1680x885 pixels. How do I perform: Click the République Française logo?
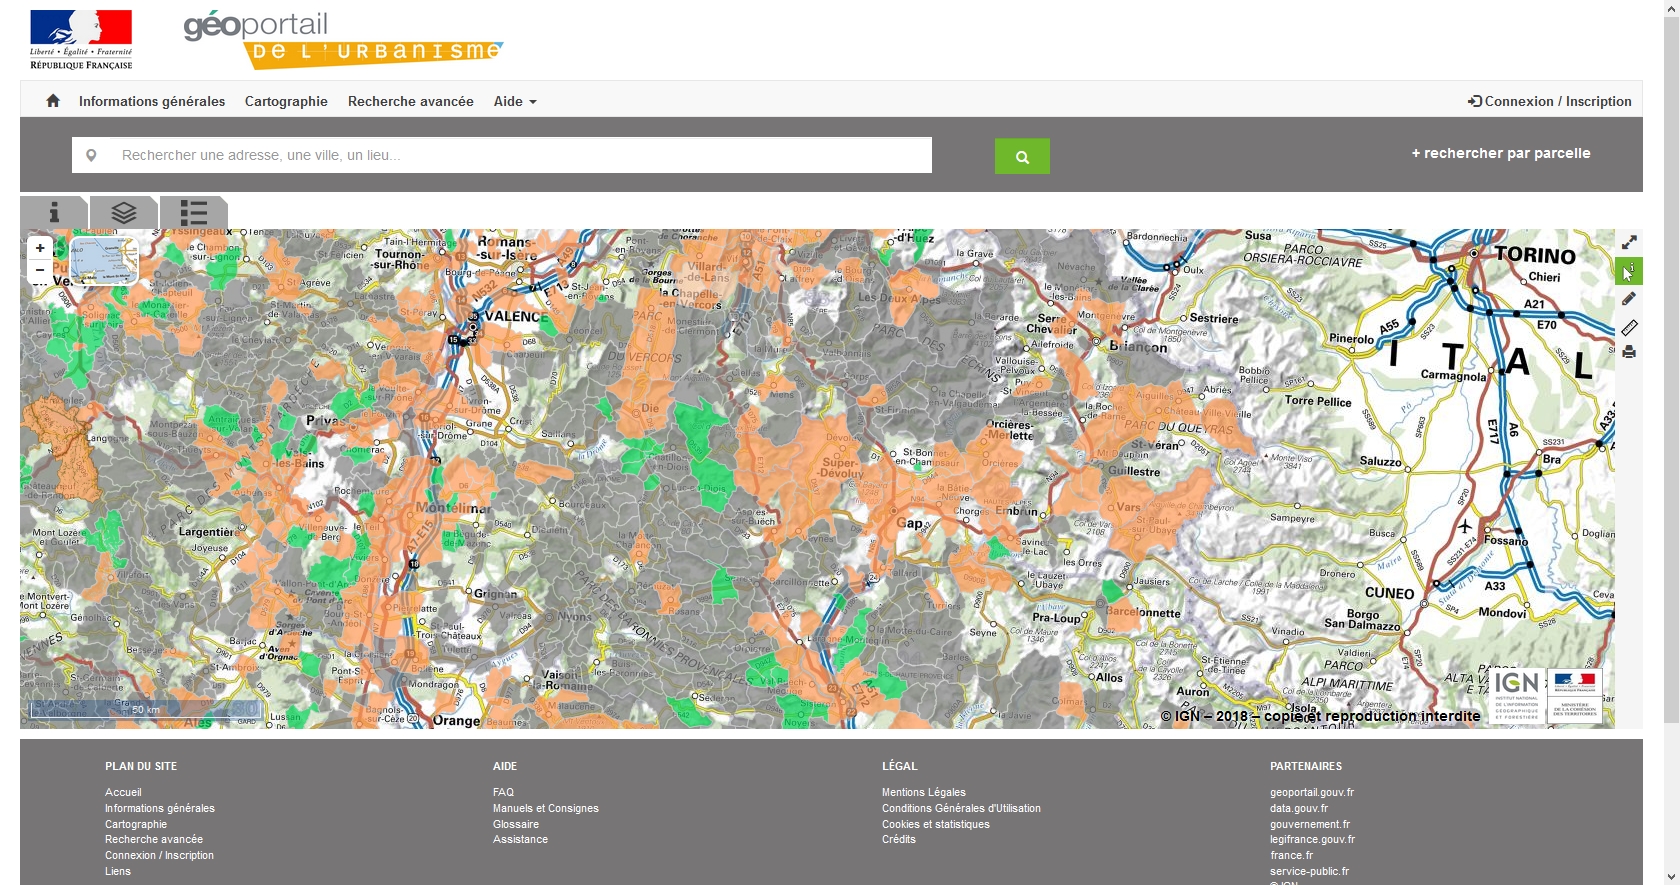[81, 40]
